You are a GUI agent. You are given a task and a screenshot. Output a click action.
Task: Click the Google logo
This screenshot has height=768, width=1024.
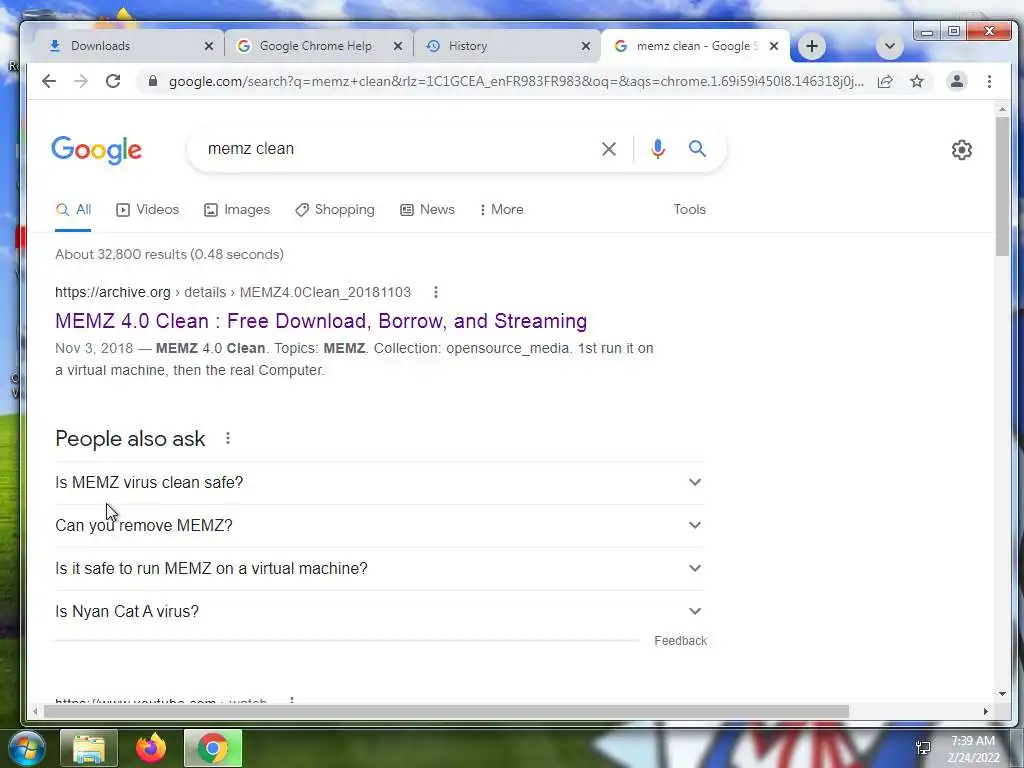click(97, 150)
